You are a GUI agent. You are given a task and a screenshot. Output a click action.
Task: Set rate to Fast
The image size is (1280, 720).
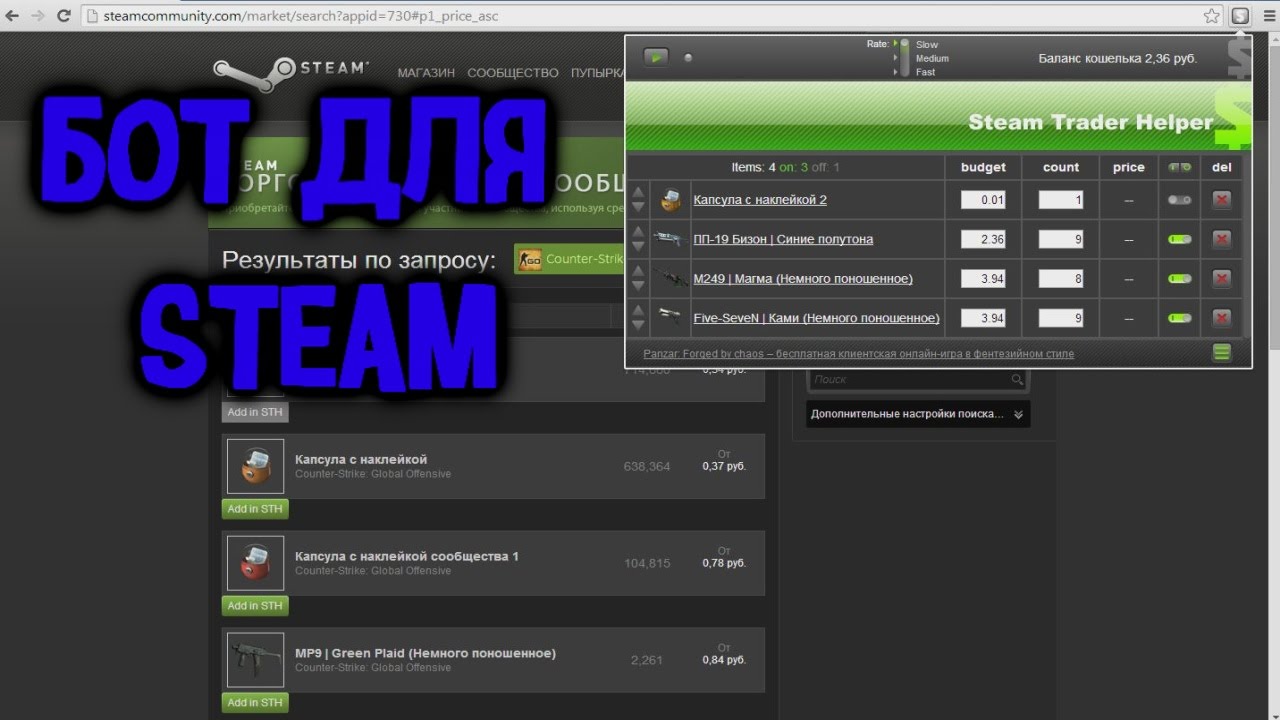925,72
